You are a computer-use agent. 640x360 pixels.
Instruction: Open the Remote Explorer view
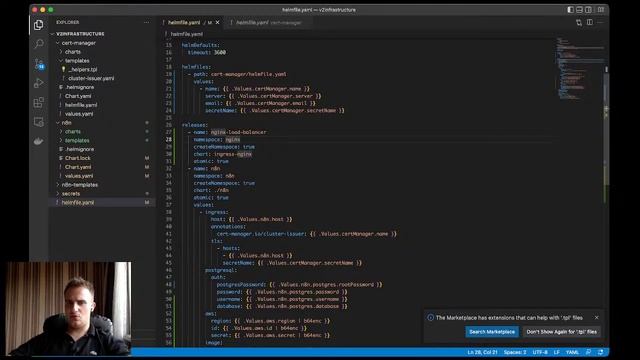(x=39, y=122)
